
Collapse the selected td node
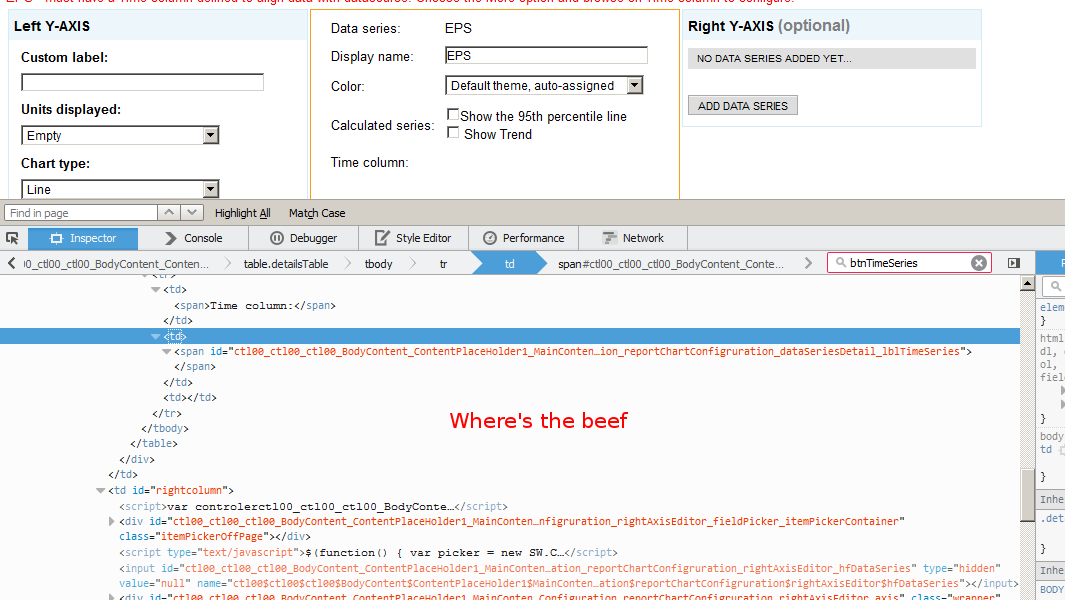coord(156,336)
